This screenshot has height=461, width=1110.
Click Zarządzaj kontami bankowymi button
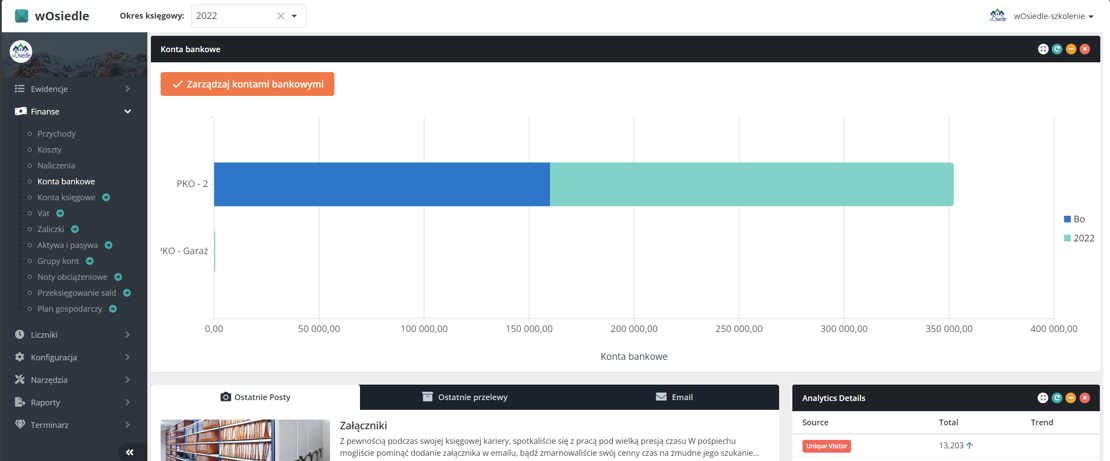pyautogui.click(x=247, y=84)
